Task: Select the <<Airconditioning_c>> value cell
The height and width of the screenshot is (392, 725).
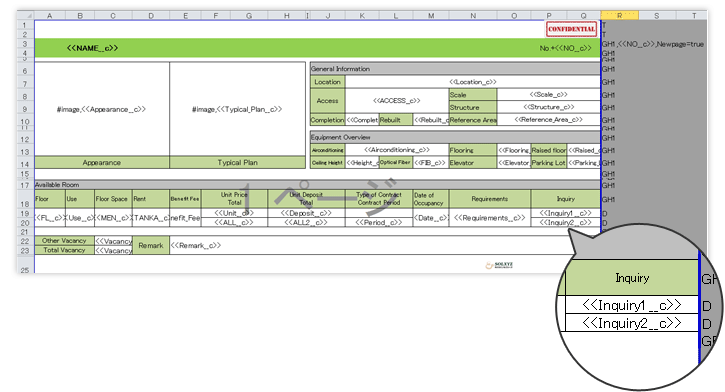Action: click(397, 150)
